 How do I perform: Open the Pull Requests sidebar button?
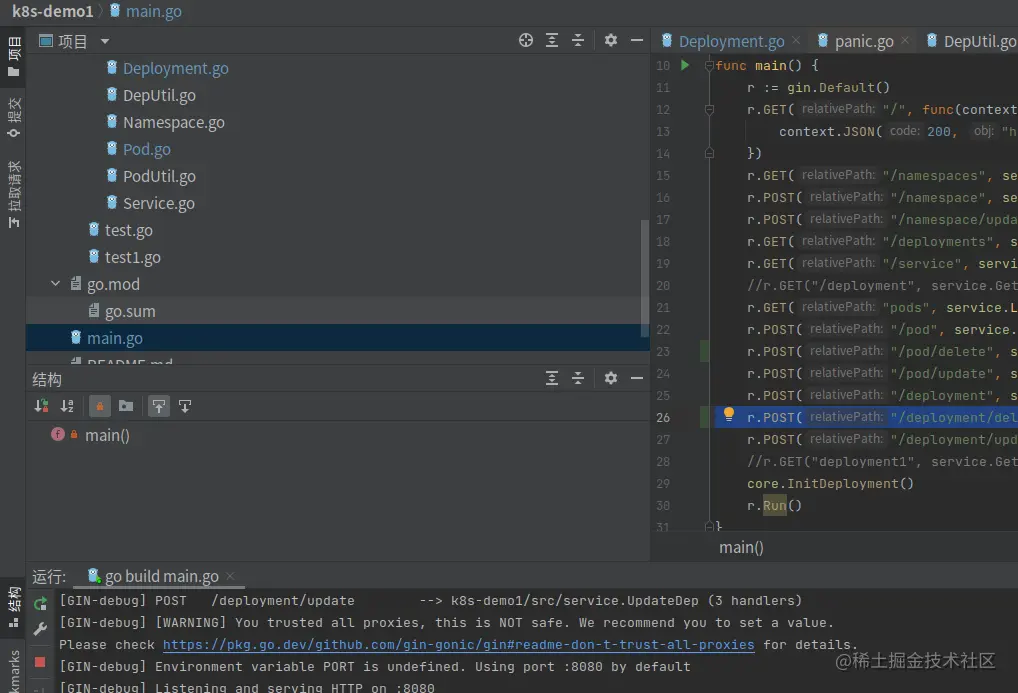click(x=14, y=195)
